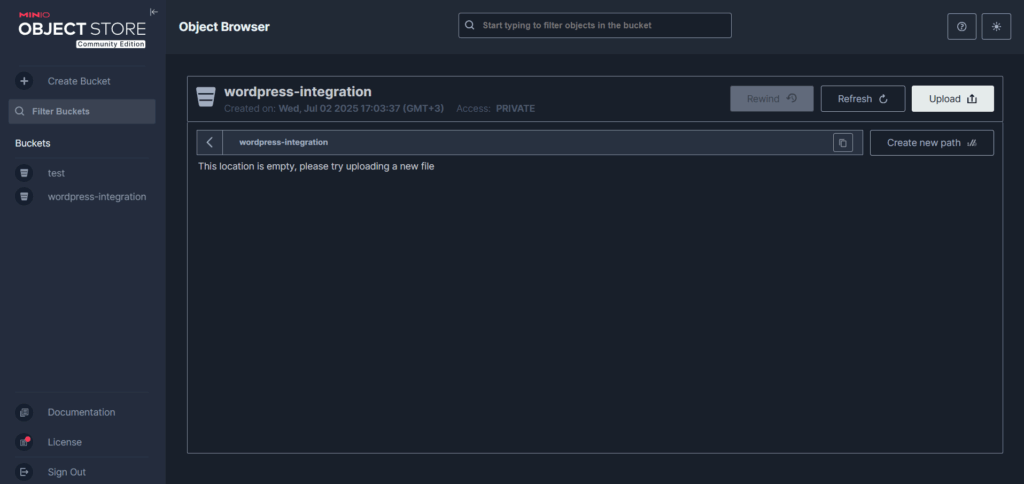
Task: Select wordpress-integration bucket in sidebar
Action: 97,197
